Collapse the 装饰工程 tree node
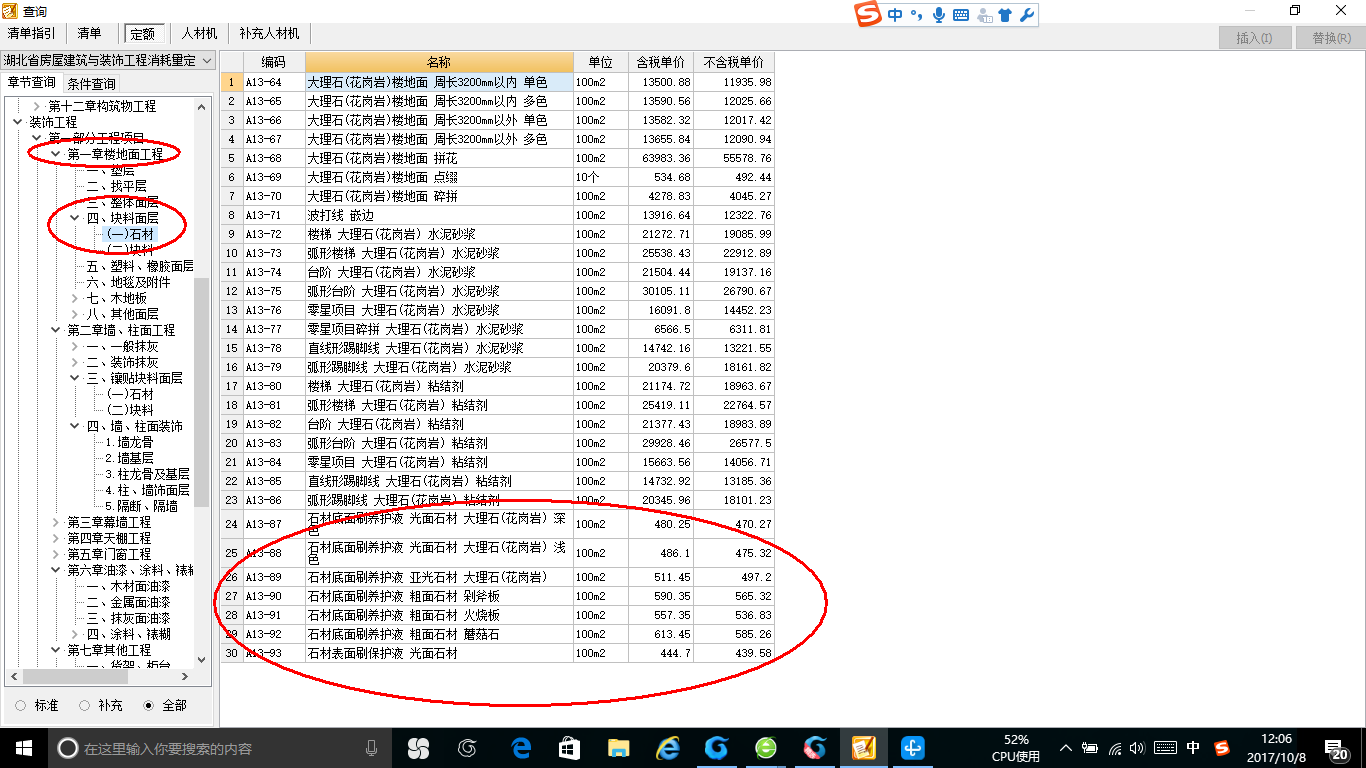This screenshot has height=768, width=1366. click(x=17, y=122)
